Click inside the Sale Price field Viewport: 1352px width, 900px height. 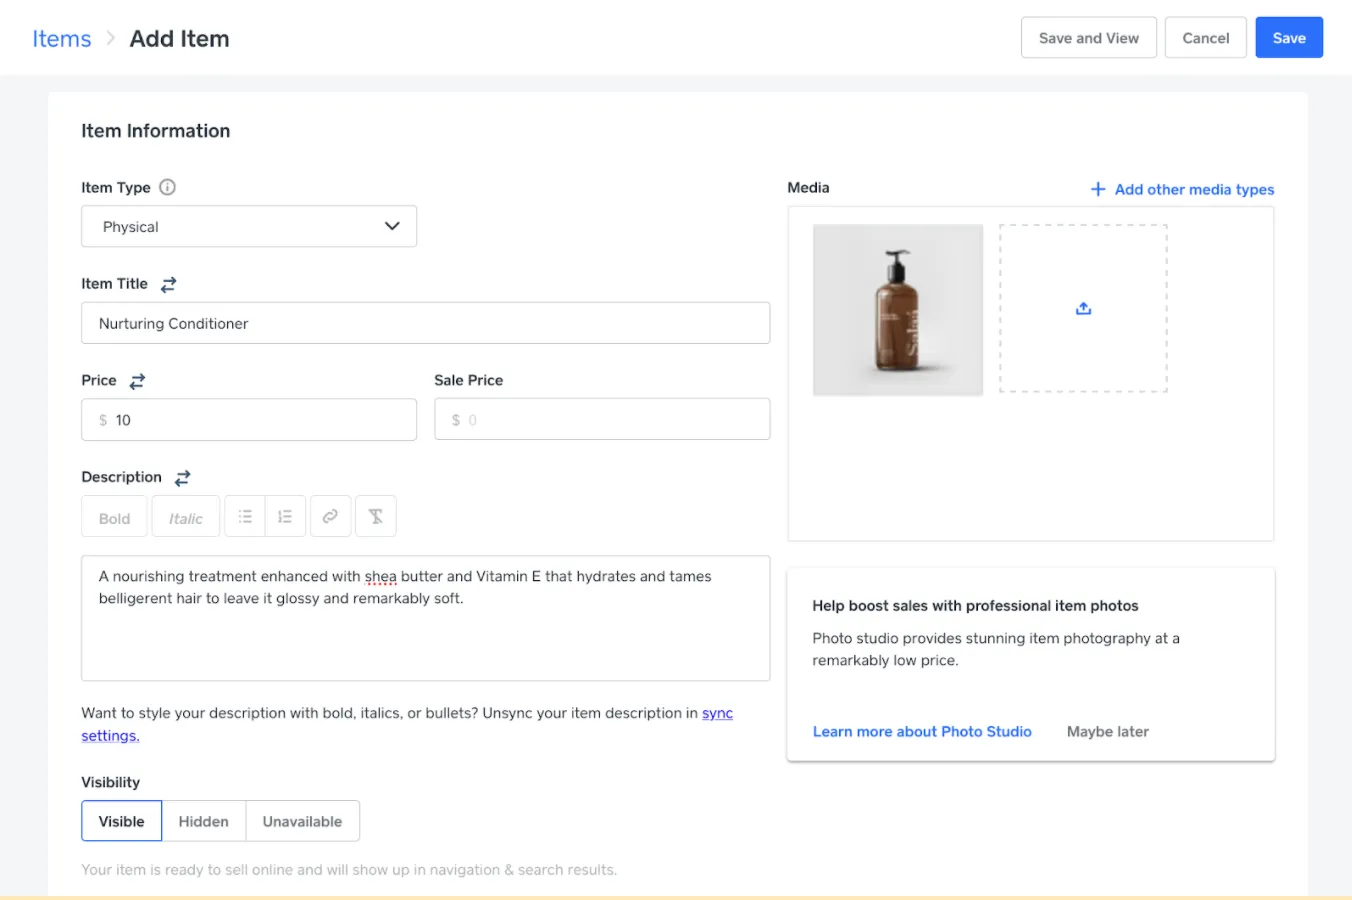[x=601, y=419]
